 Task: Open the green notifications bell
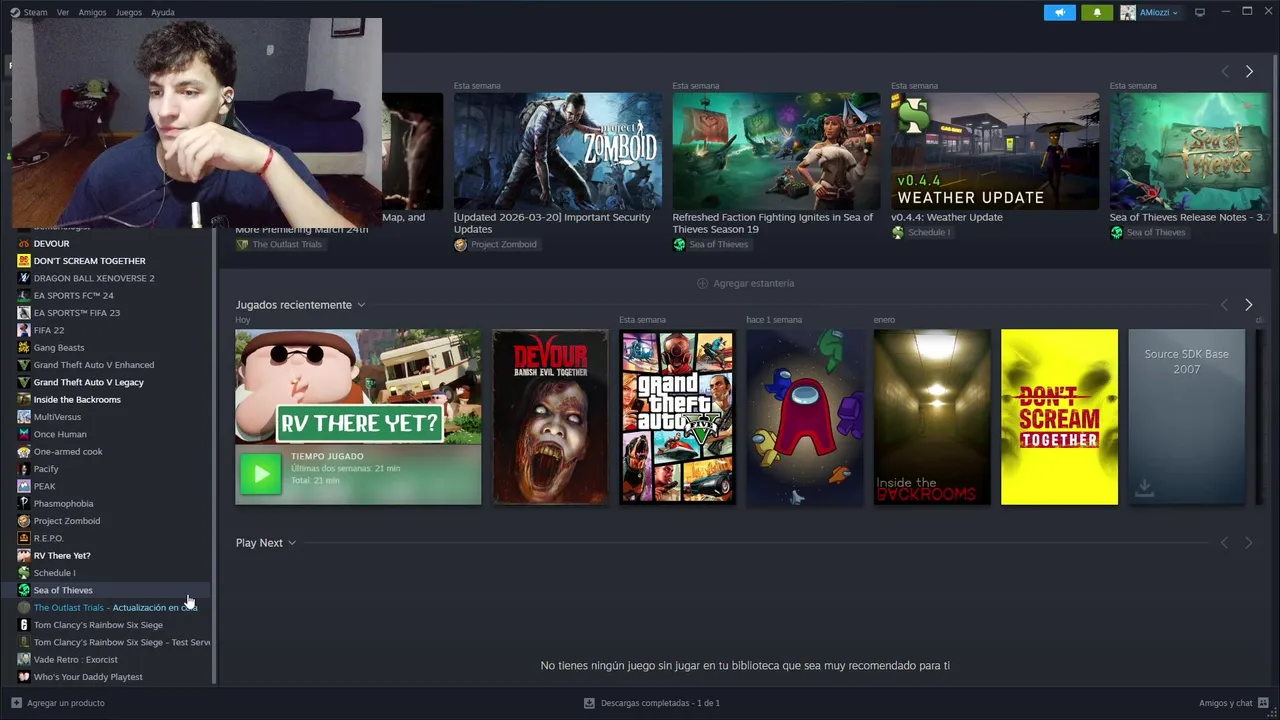[1097, 12]
